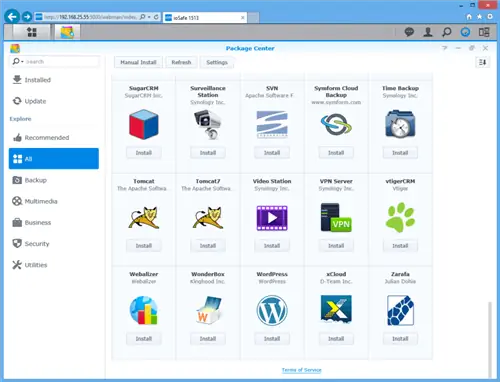The image size is (500, 382).
Task: Open the browser address bar dropdown
Action: (x=149, y=17)
